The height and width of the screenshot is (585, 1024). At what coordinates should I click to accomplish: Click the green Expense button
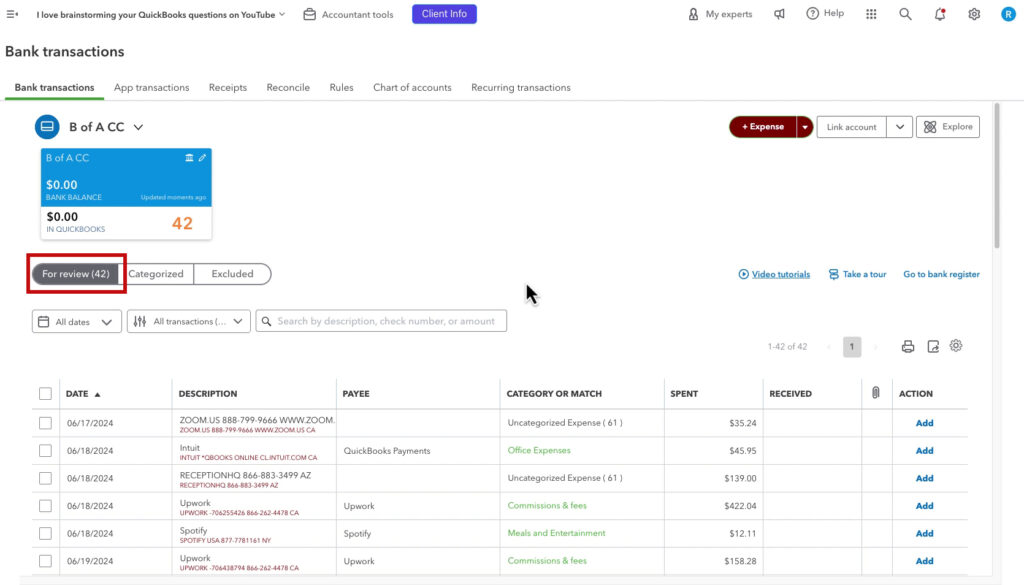point(765,126)
